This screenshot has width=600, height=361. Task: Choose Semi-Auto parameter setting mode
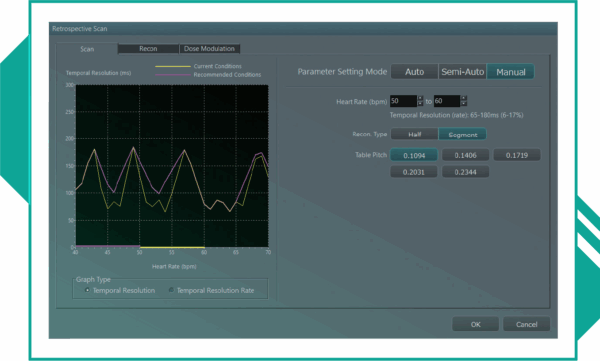(462, 72)
